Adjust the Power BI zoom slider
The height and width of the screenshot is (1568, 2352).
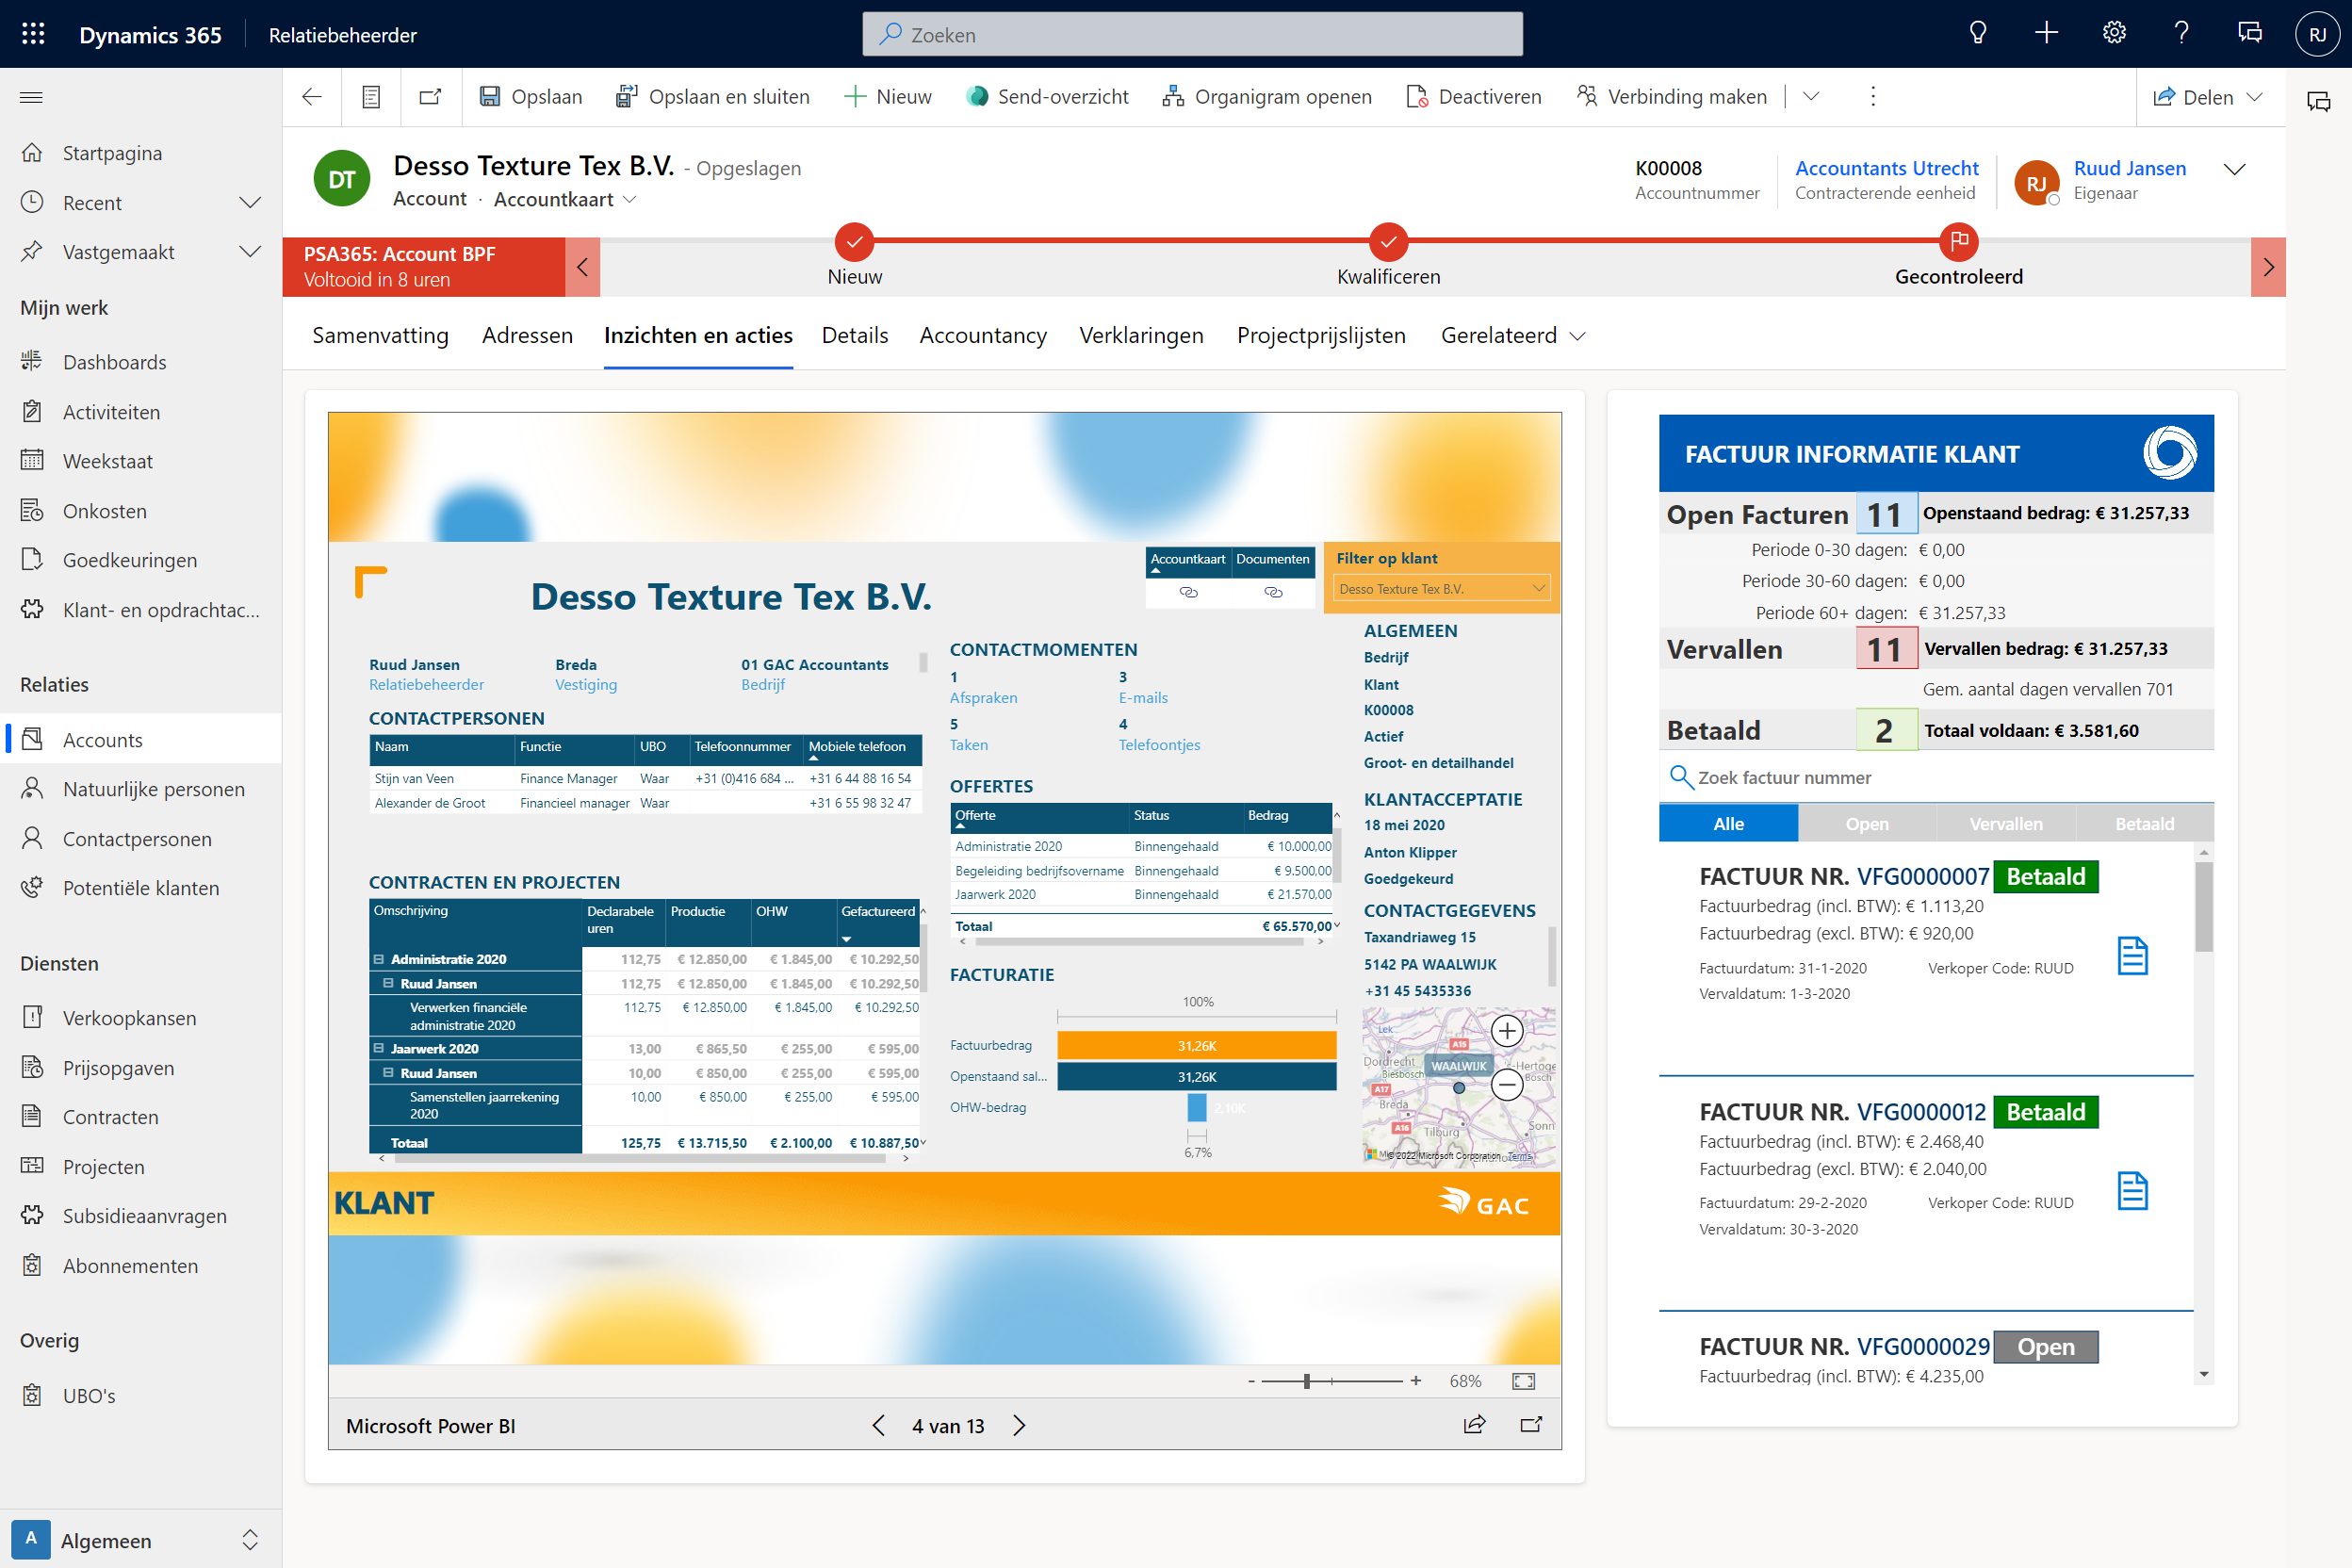click(1307, 1381)
